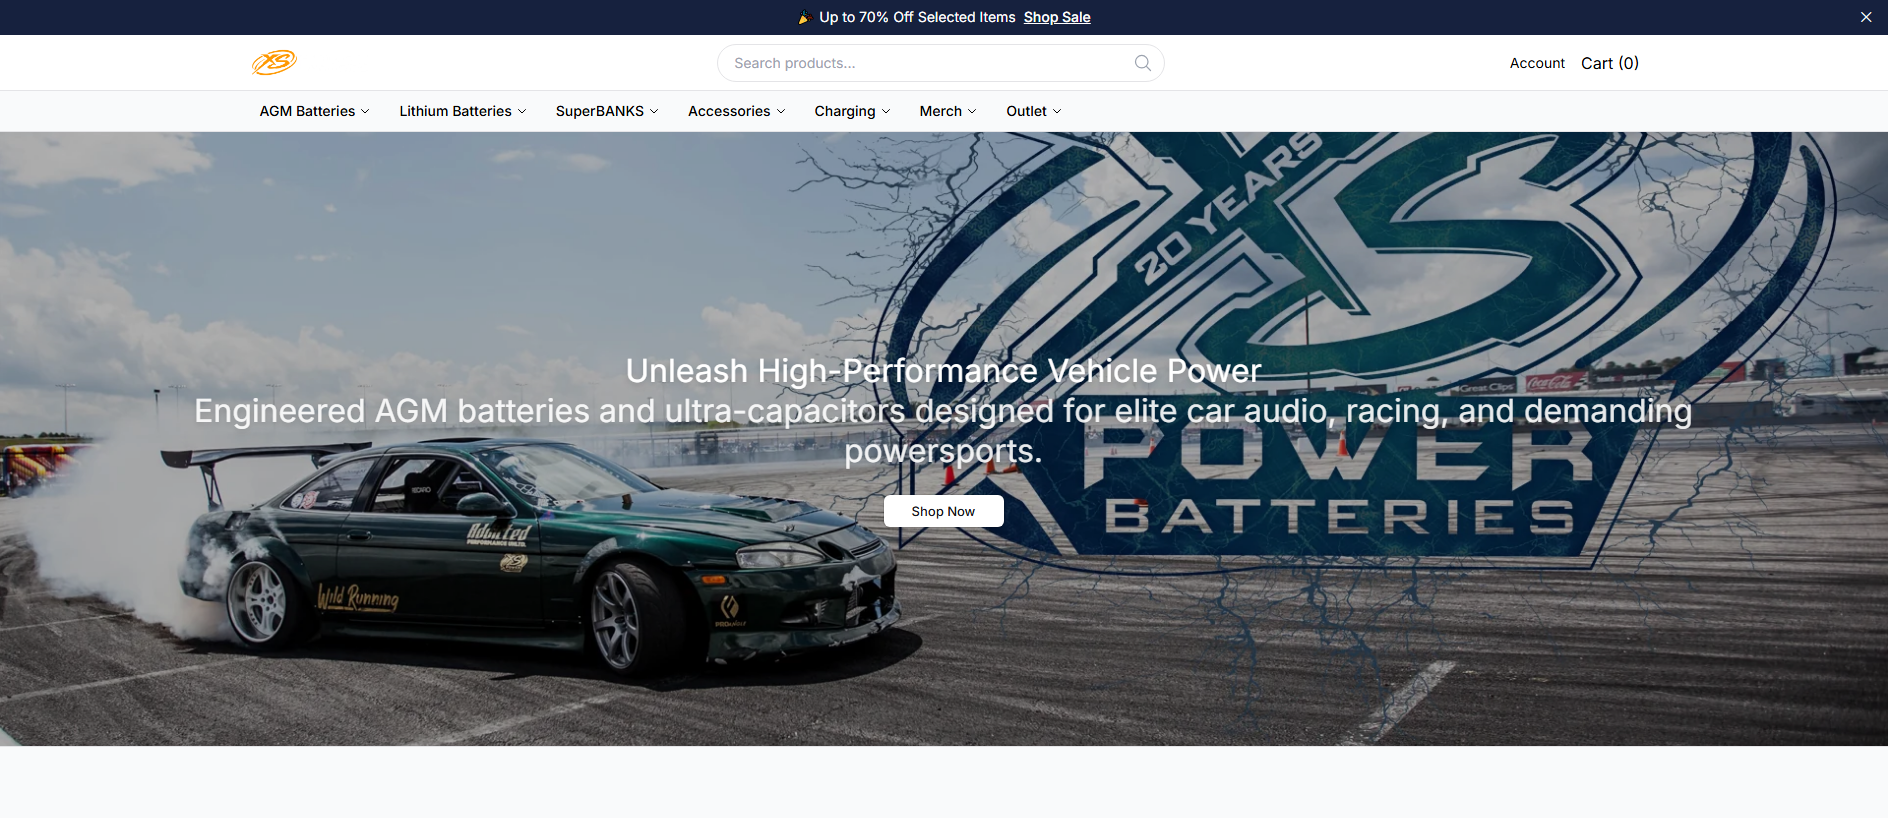The width and height of the screenshot is (1888, 818).
Task: Expand the Accessories chevron
Action: click(x=781, y=111)
